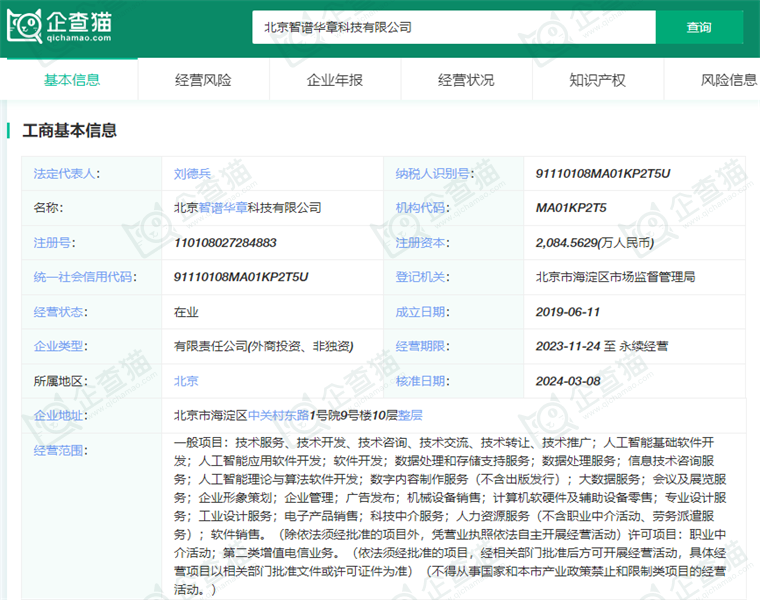Image resolution: width=760 pixels, height=600 pixels.
Task: Select 有限责任公司(外商投资、非独资) value
Action: point(264,347)
